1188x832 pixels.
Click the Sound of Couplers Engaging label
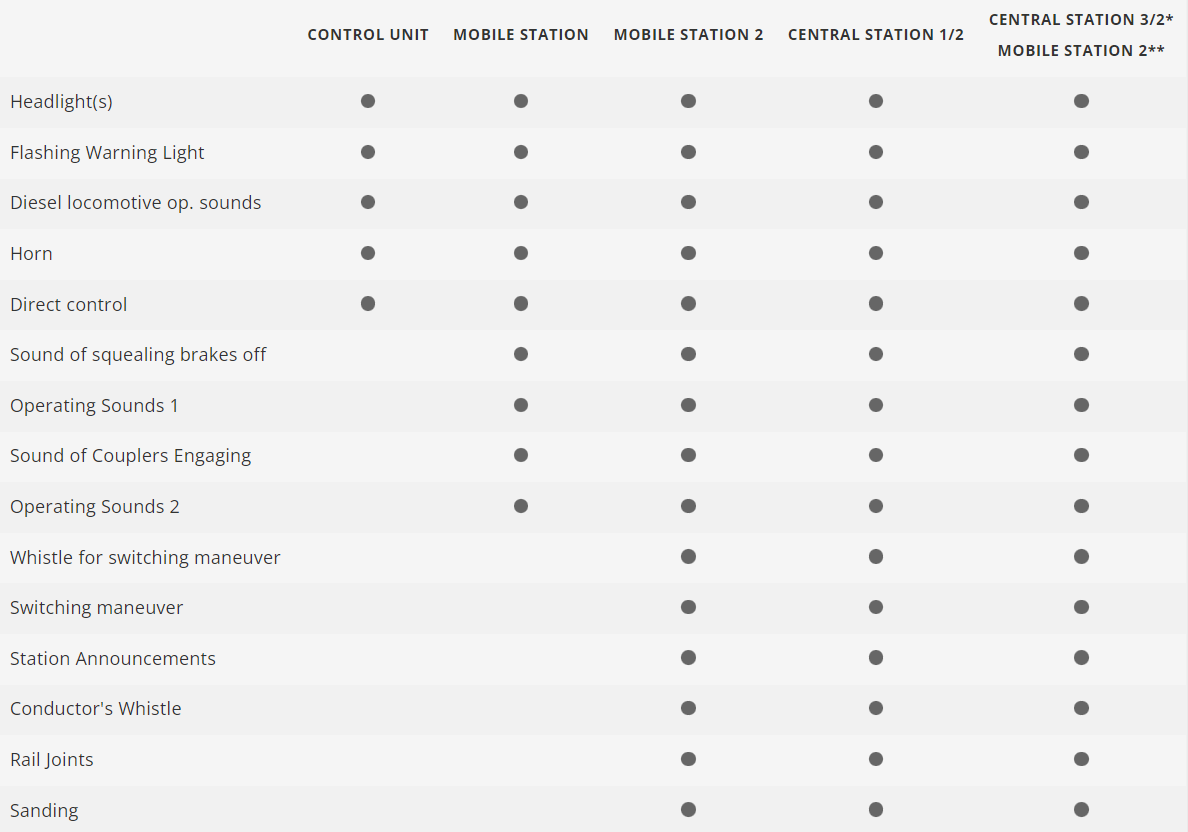tap(130, 456)
